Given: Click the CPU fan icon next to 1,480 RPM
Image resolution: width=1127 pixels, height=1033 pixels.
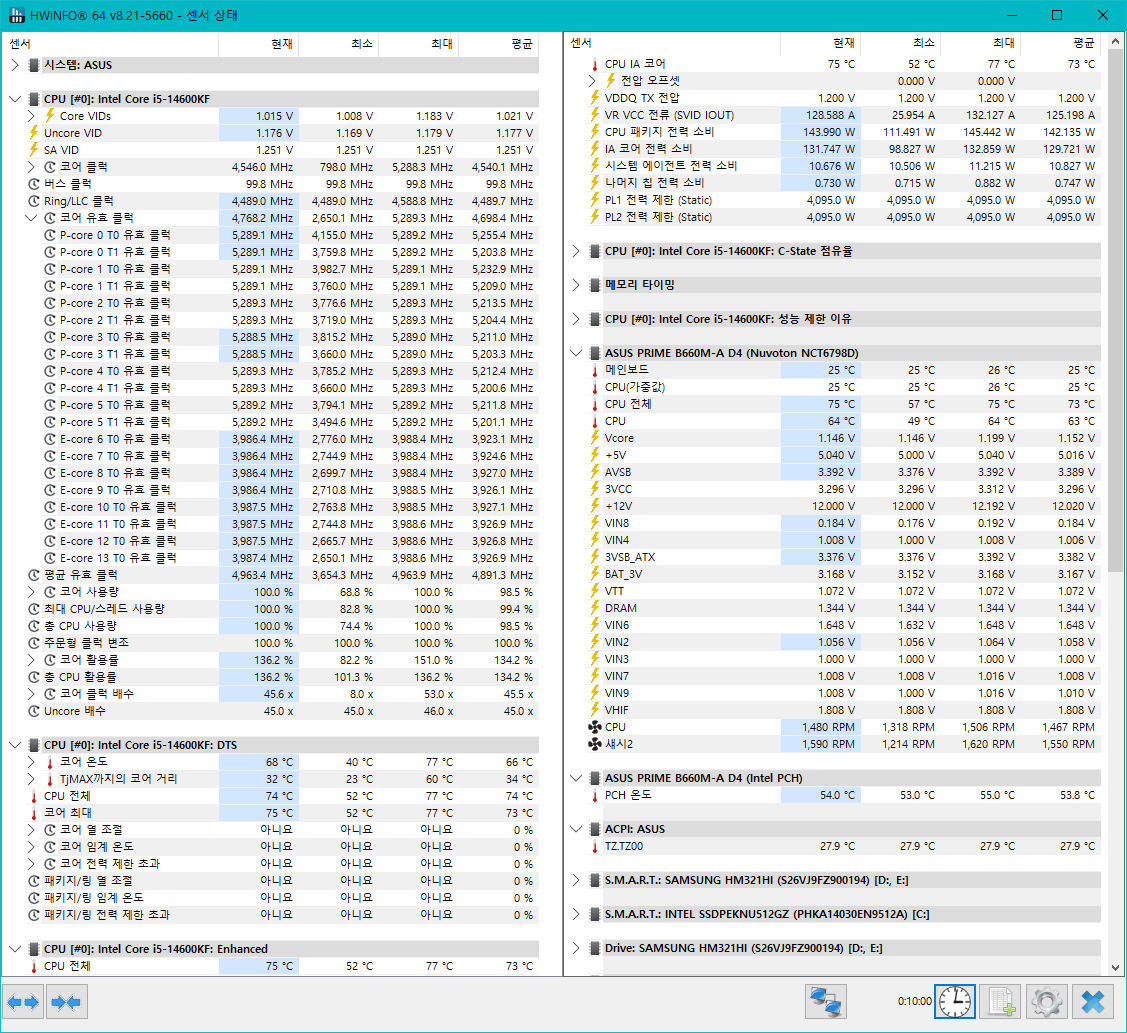Looking at the screenshot, I should point(595,727).
